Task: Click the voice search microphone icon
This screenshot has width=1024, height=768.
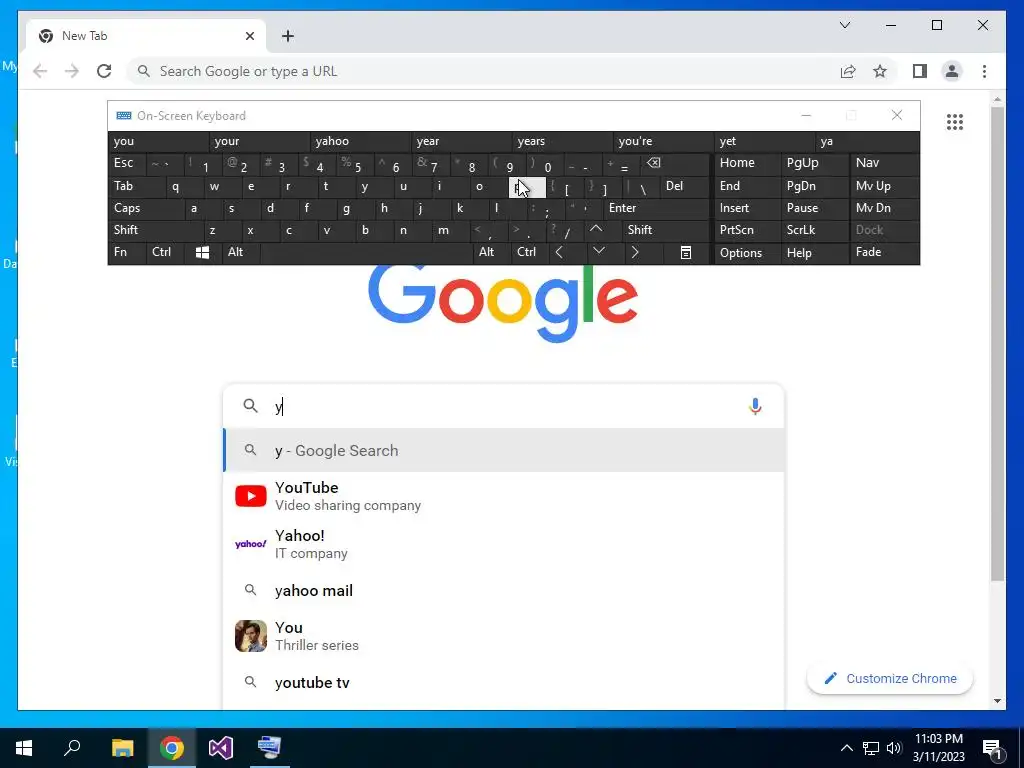Action: [x=755, y=406]
